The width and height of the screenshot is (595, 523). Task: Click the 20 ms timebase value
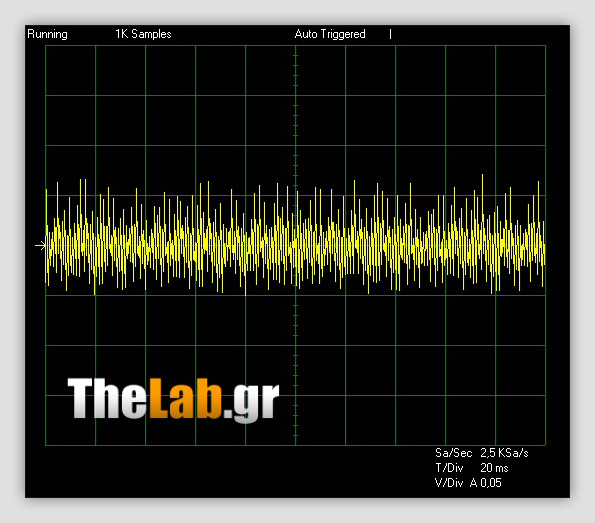[x=494, y=468]
